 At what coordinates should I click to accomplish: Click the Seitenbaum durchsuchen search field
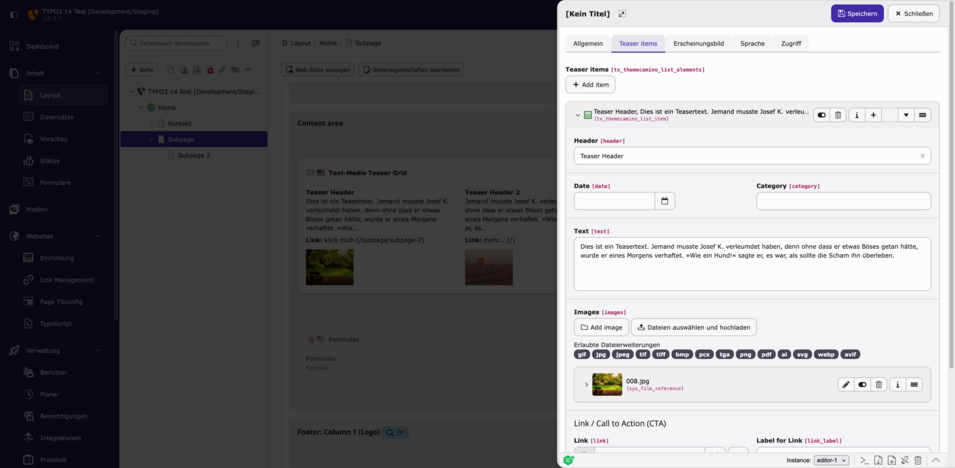[176, 43]
